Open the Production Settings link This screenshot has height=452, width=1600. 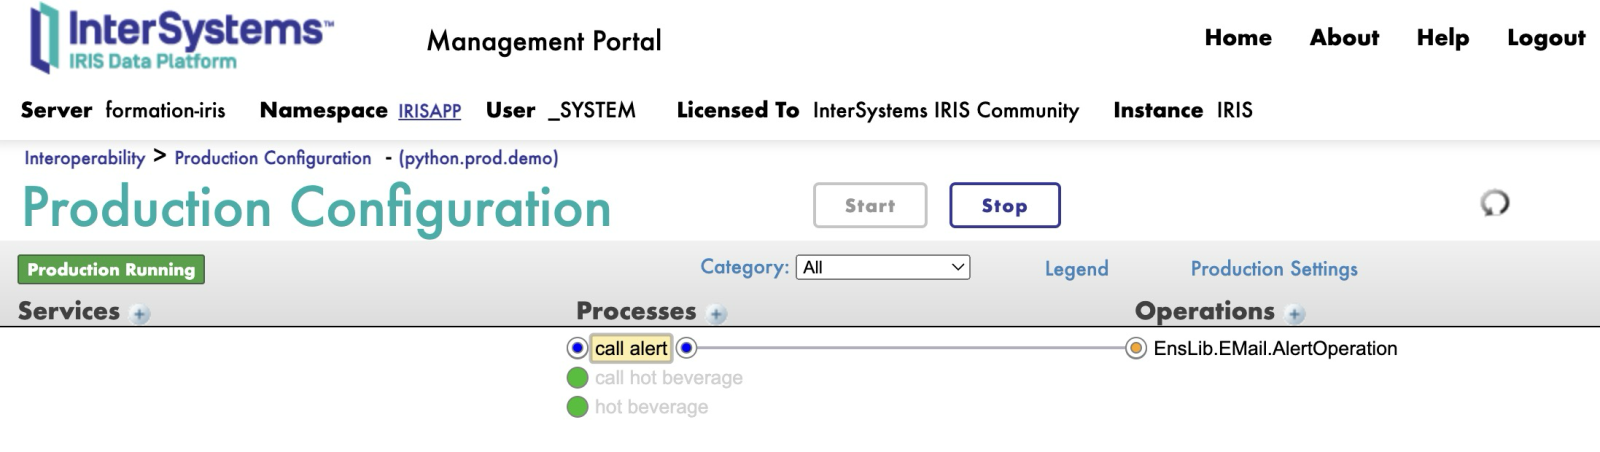tap(1273, 269)
